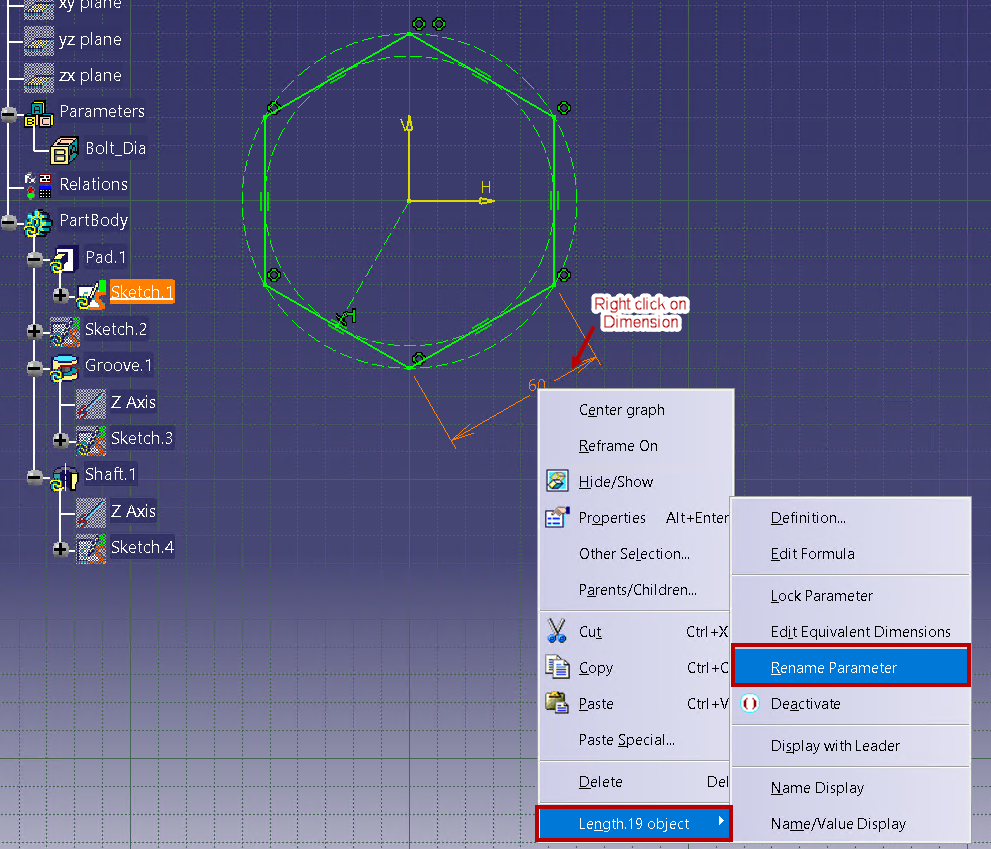Select the zx plane tree item
Screen dimensions: 991x849
point(89,76)
